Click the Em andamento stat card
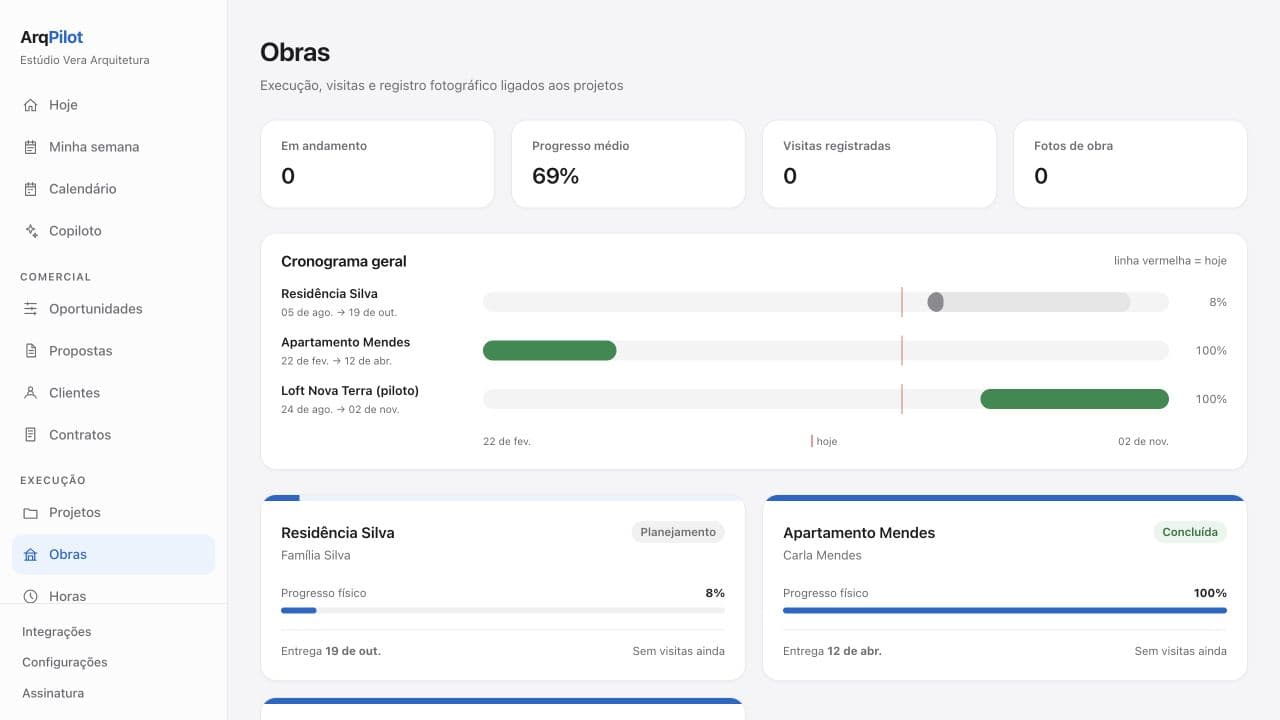Screen dimensions: 1280x720 (377, 164)
